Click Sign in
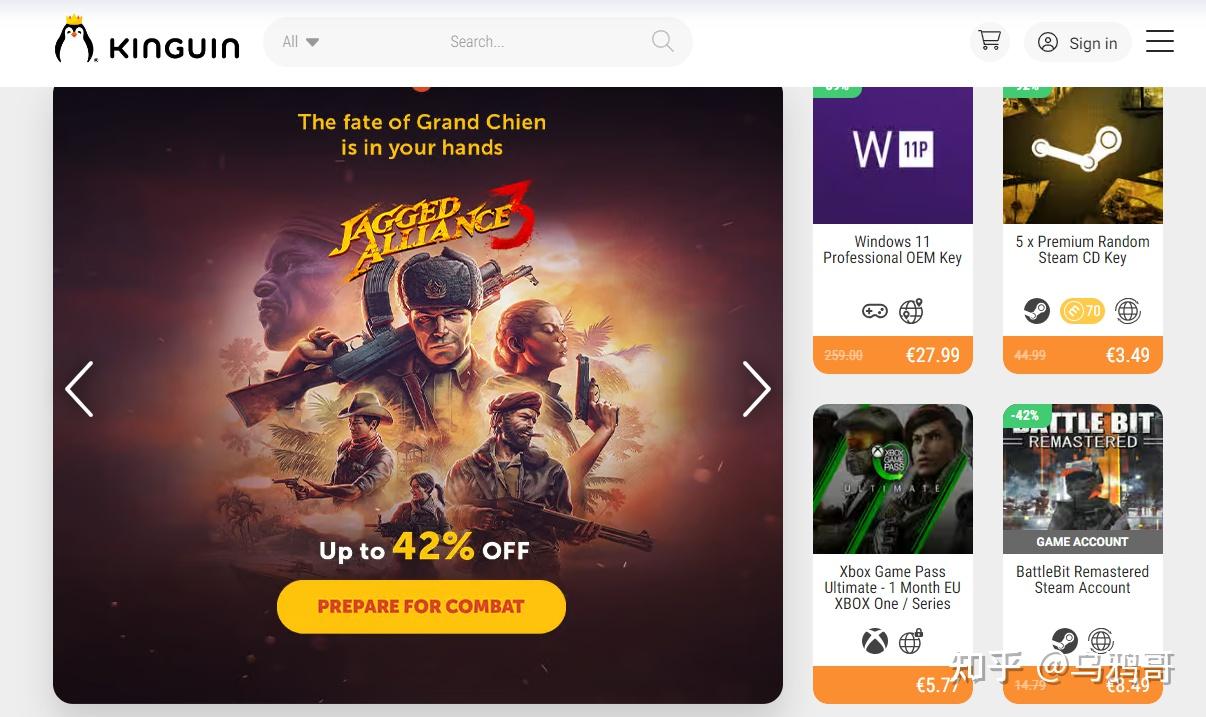This screenshot has width=1206, height=717. pyautogui.click(x=1077, y=43)
